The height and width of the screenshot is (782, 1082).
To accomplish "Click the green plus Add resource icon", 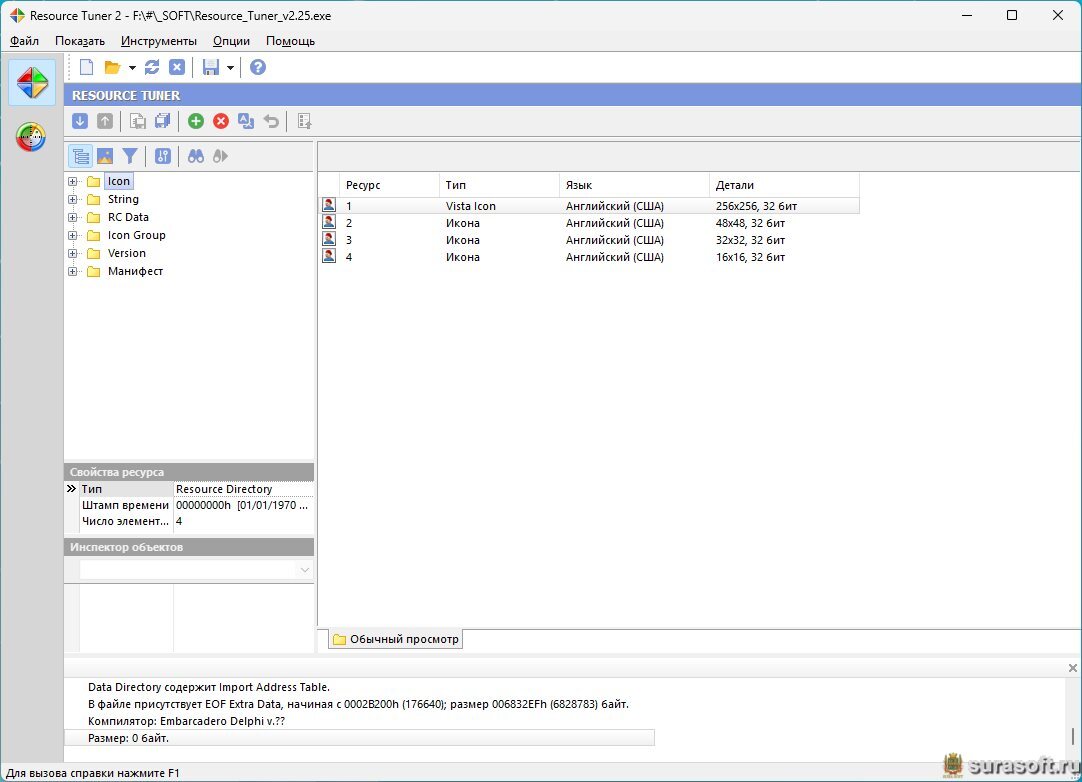I will (x=196, y=121).
